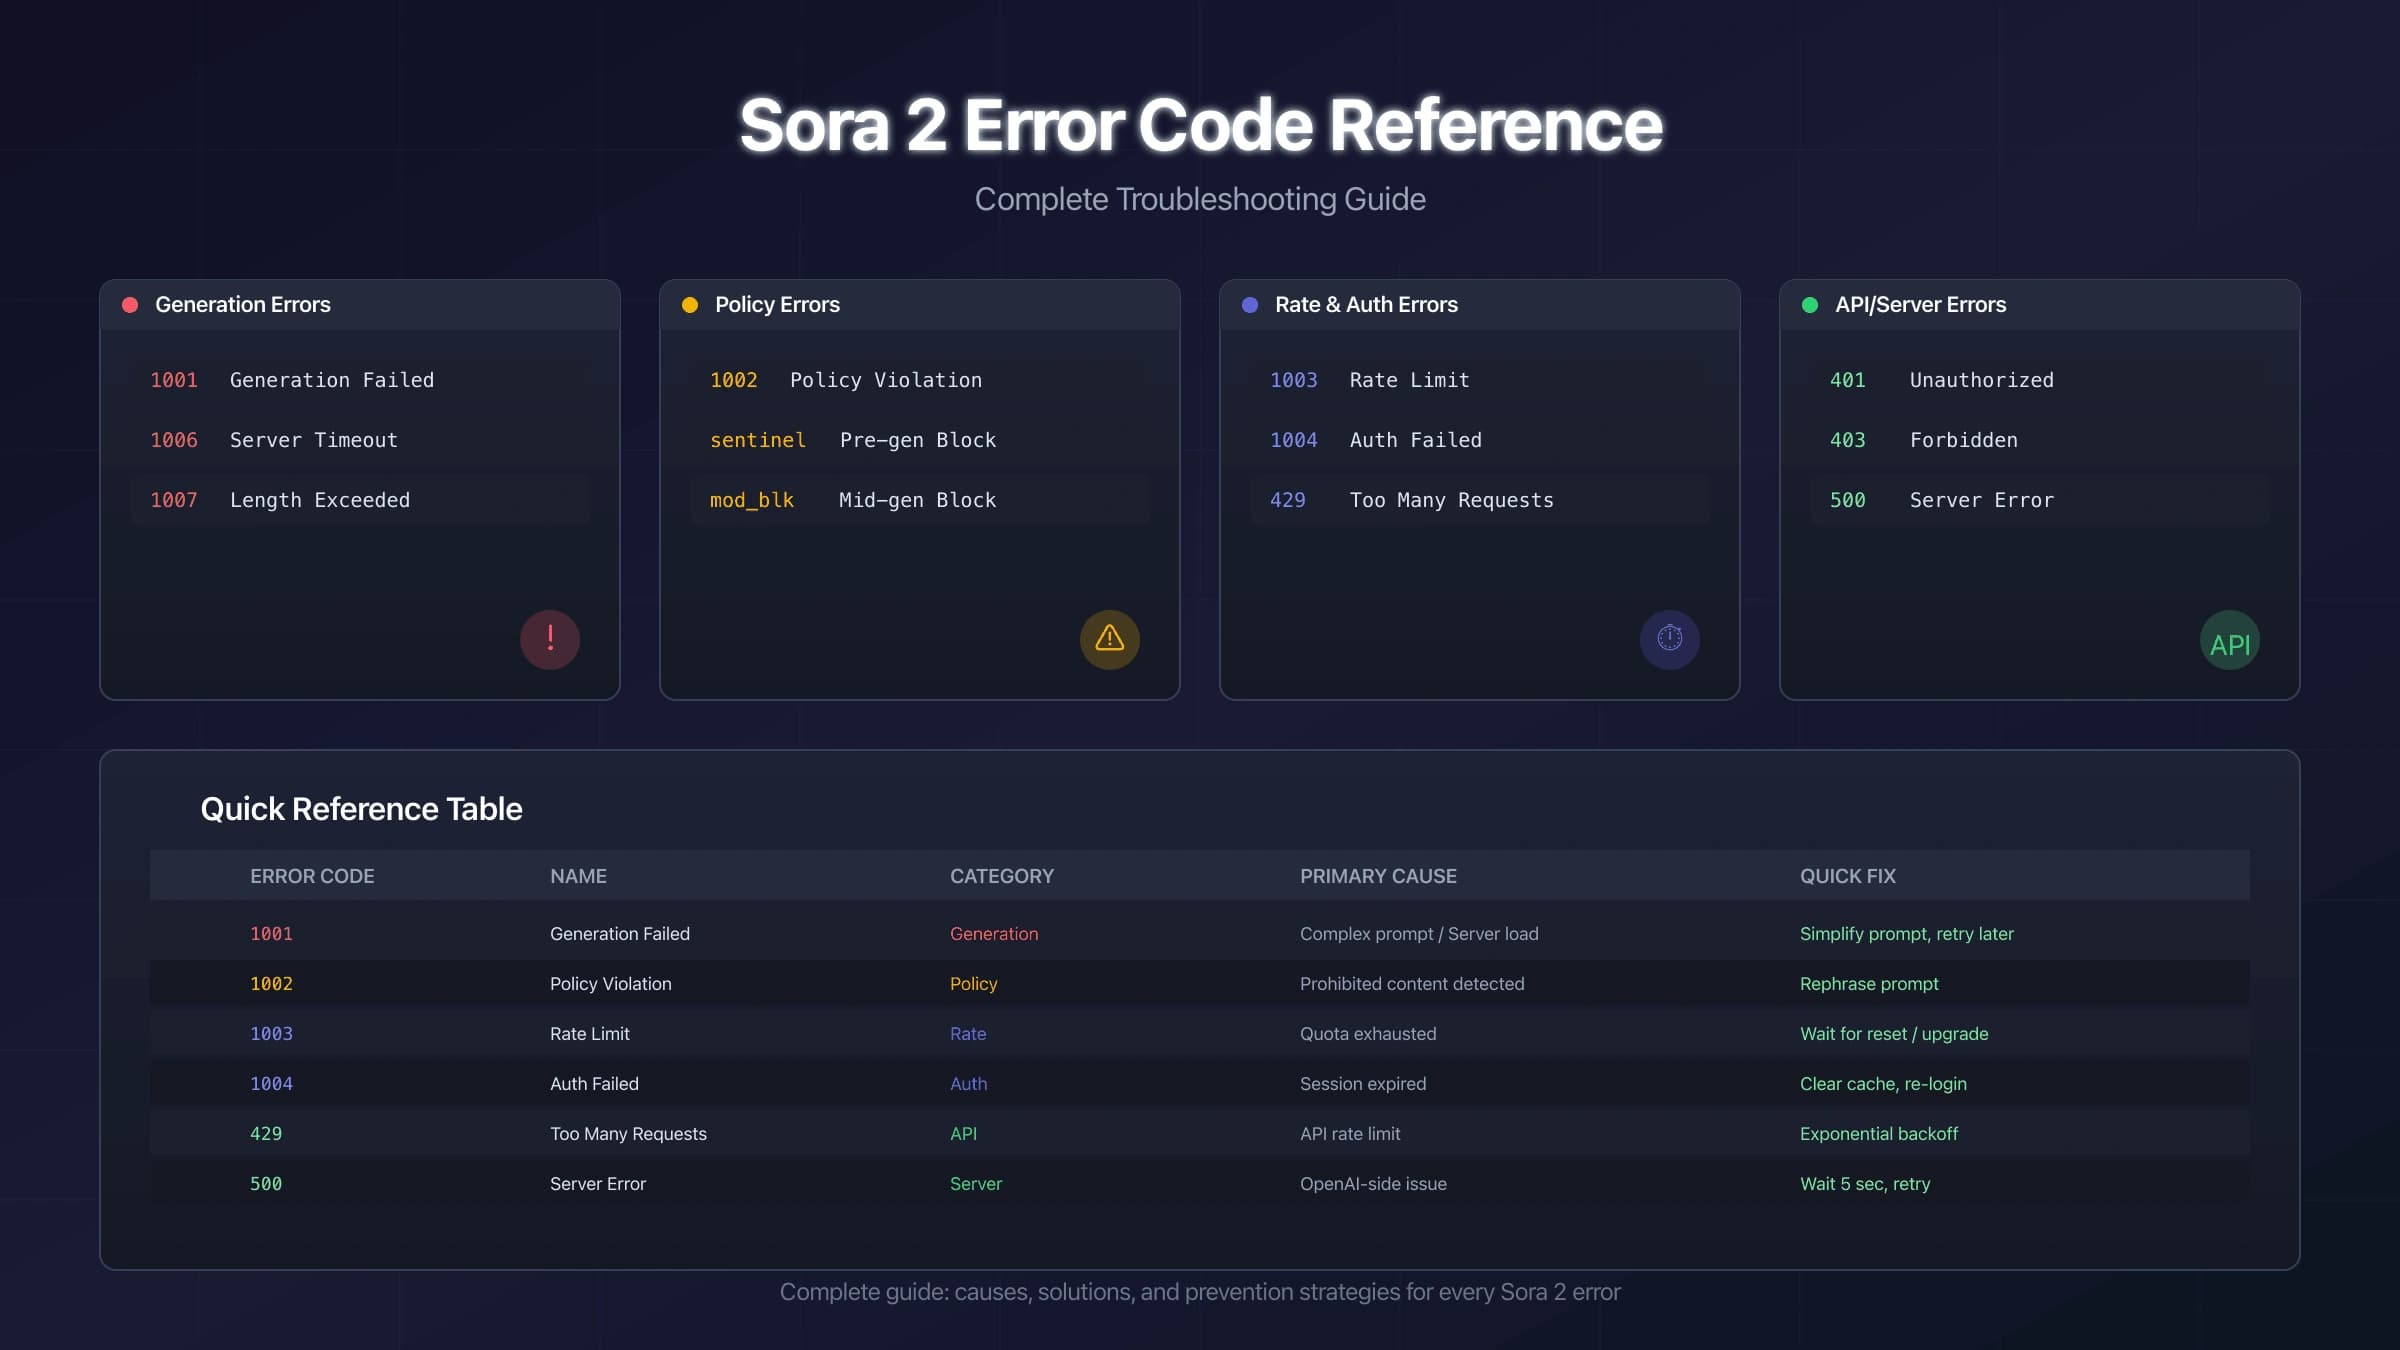Click the yellow warning triangle icon
The height and width of the screenshot is (1350, 2400).
pos(1110,640)
